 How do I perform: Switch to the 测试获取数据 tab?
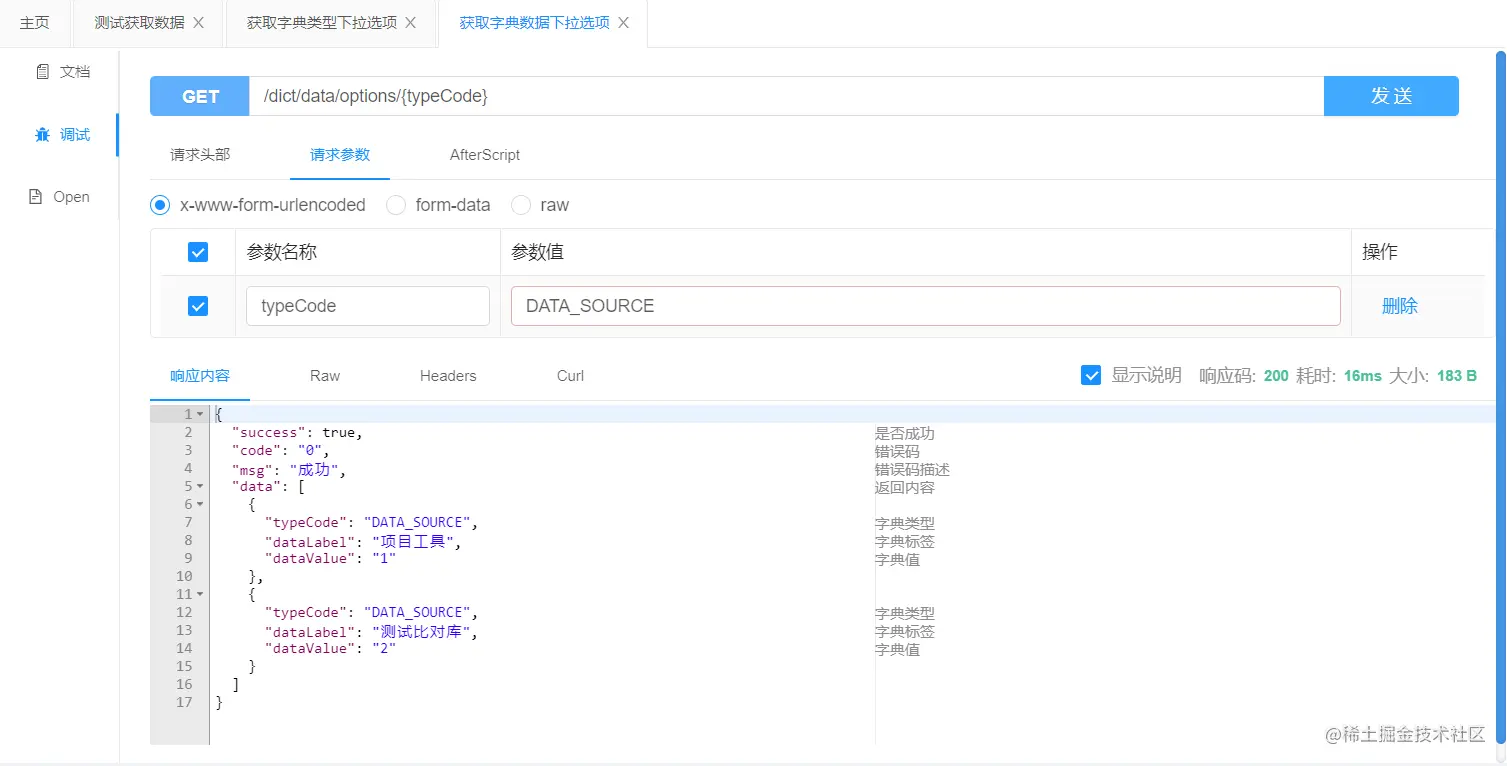(x=139, y=23)
